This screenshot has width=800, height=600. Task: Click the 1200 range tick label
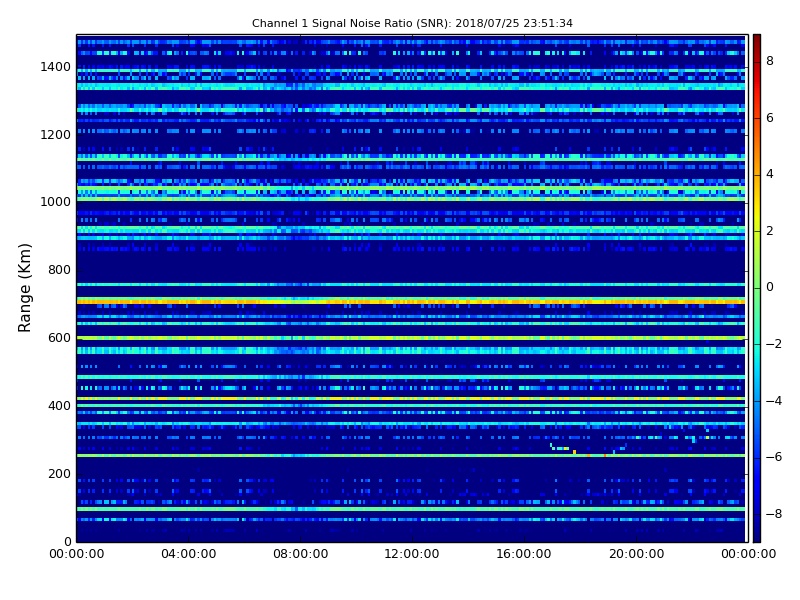tap(56, 135)
